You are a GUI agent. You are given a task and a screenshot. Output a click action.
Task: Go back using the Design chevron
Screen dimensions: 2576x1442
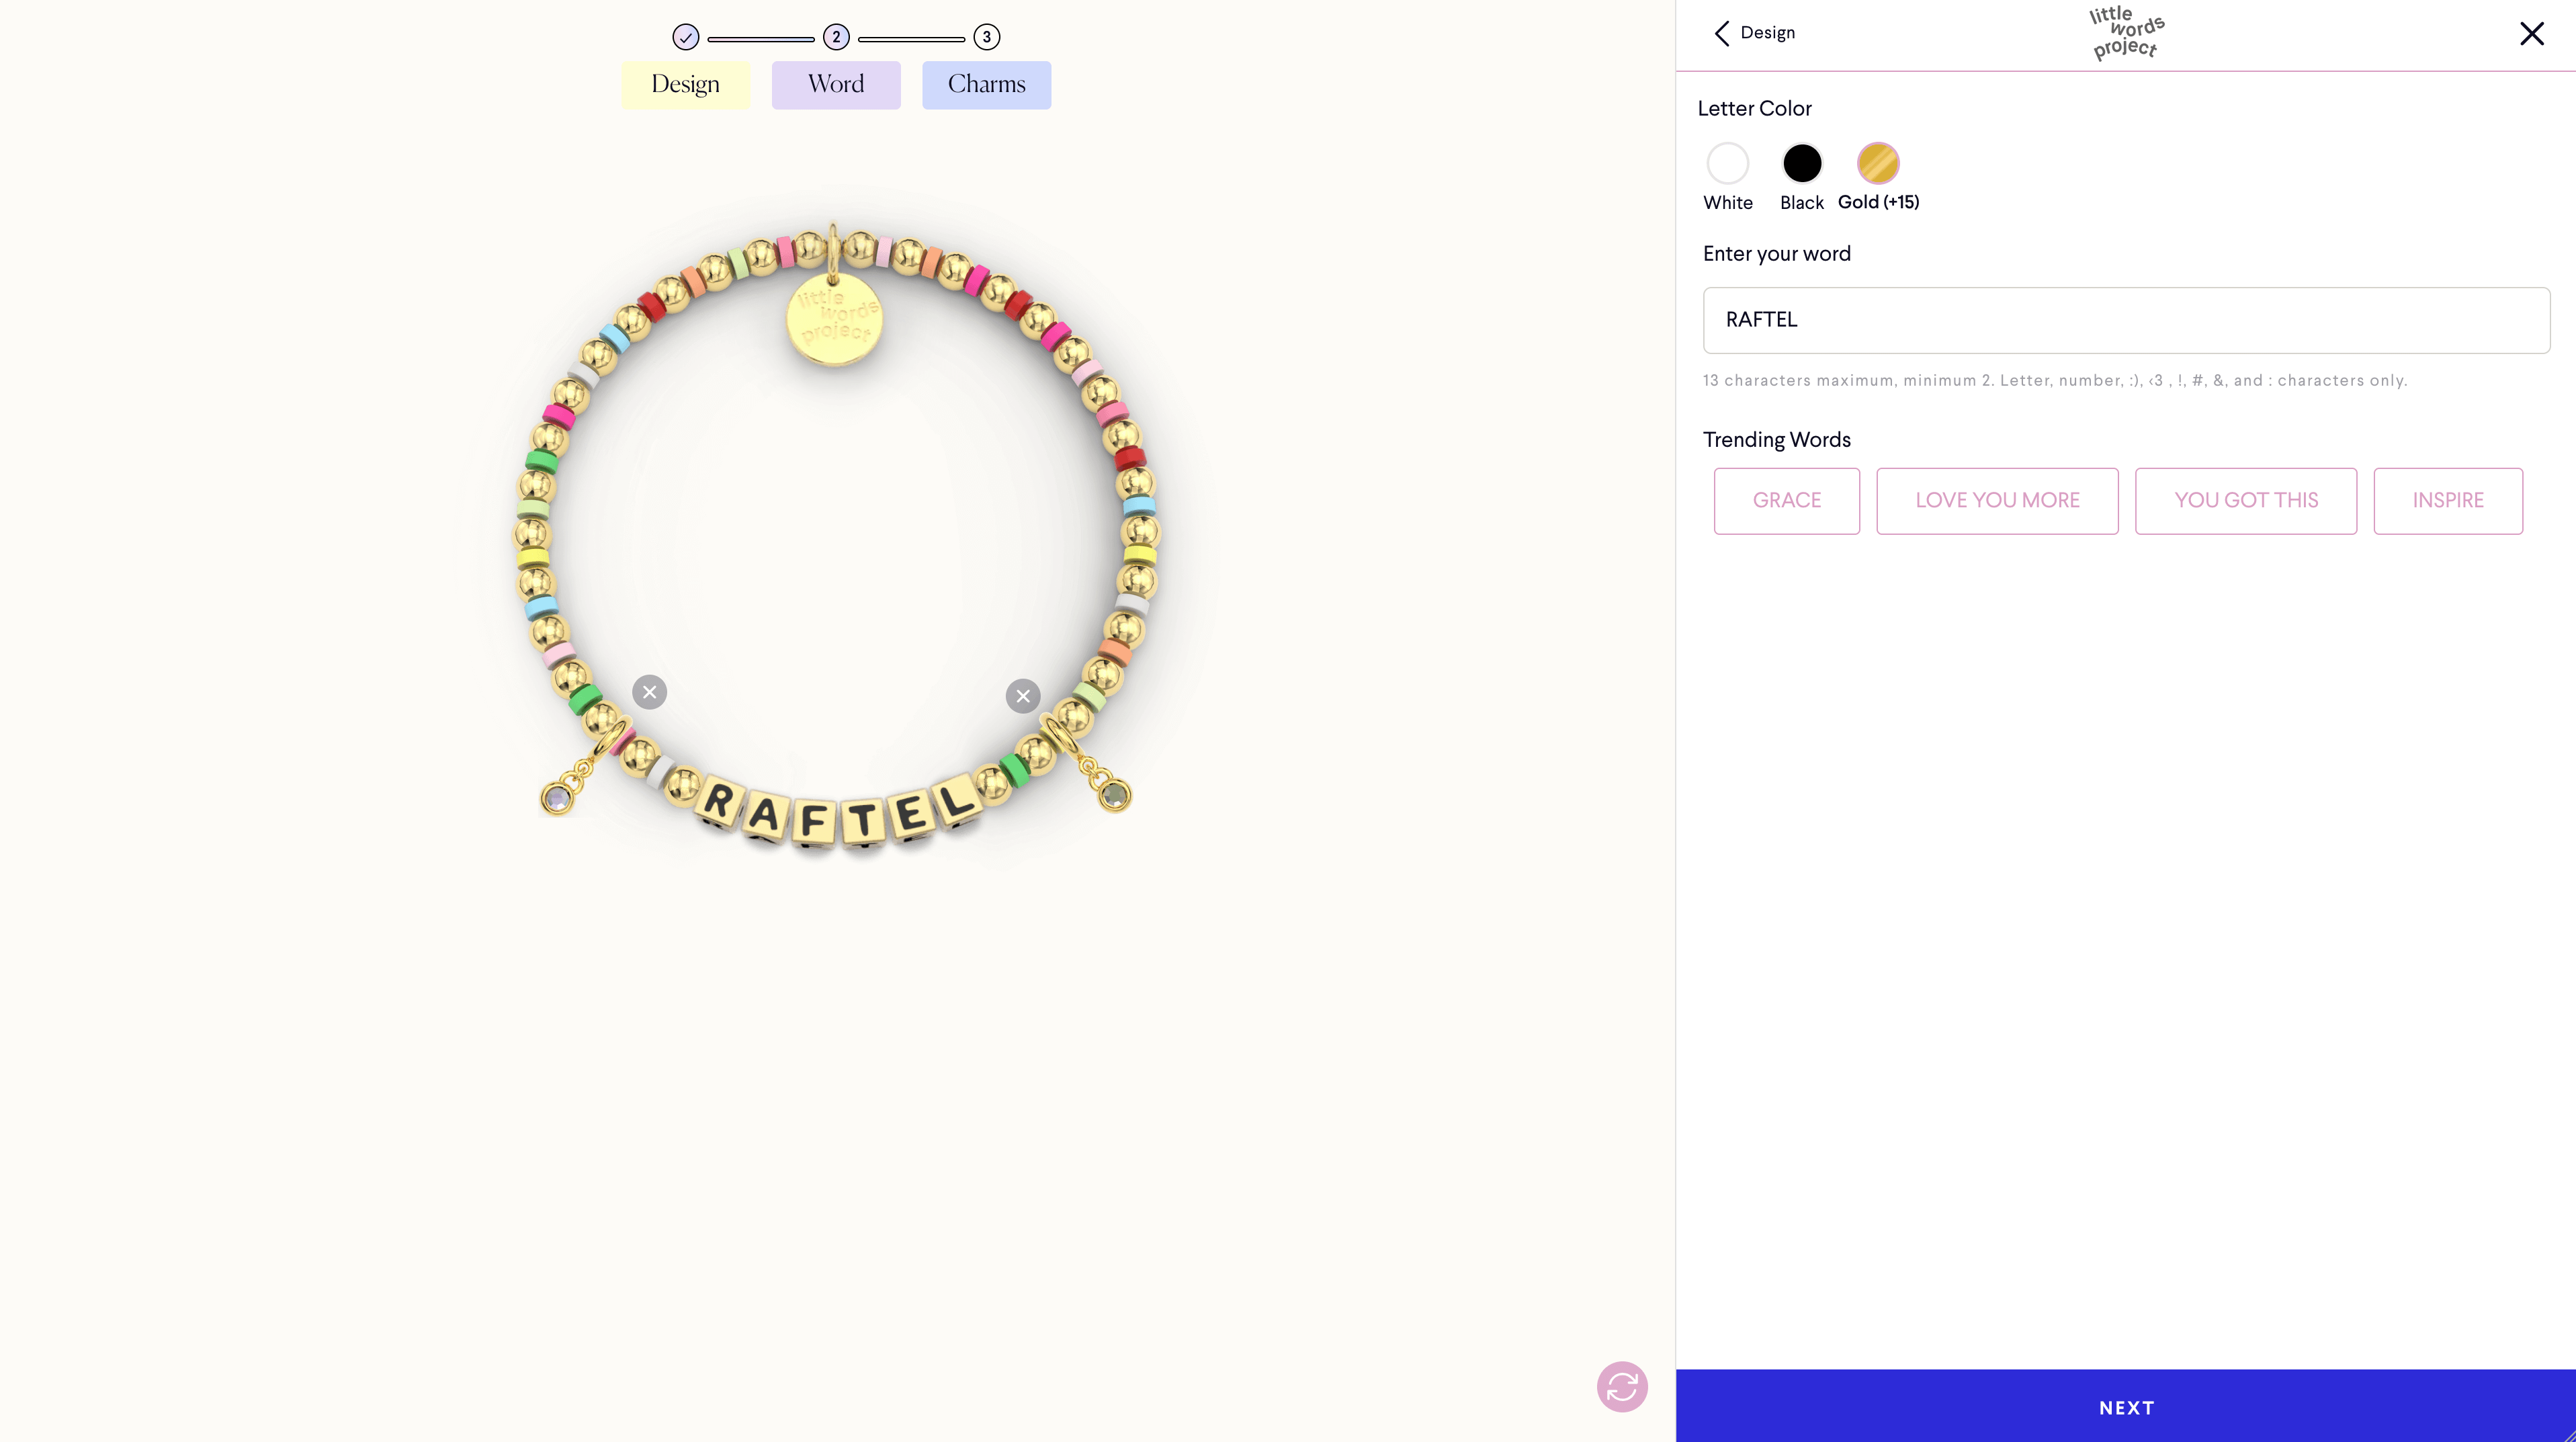click(x=1755, y=33)
